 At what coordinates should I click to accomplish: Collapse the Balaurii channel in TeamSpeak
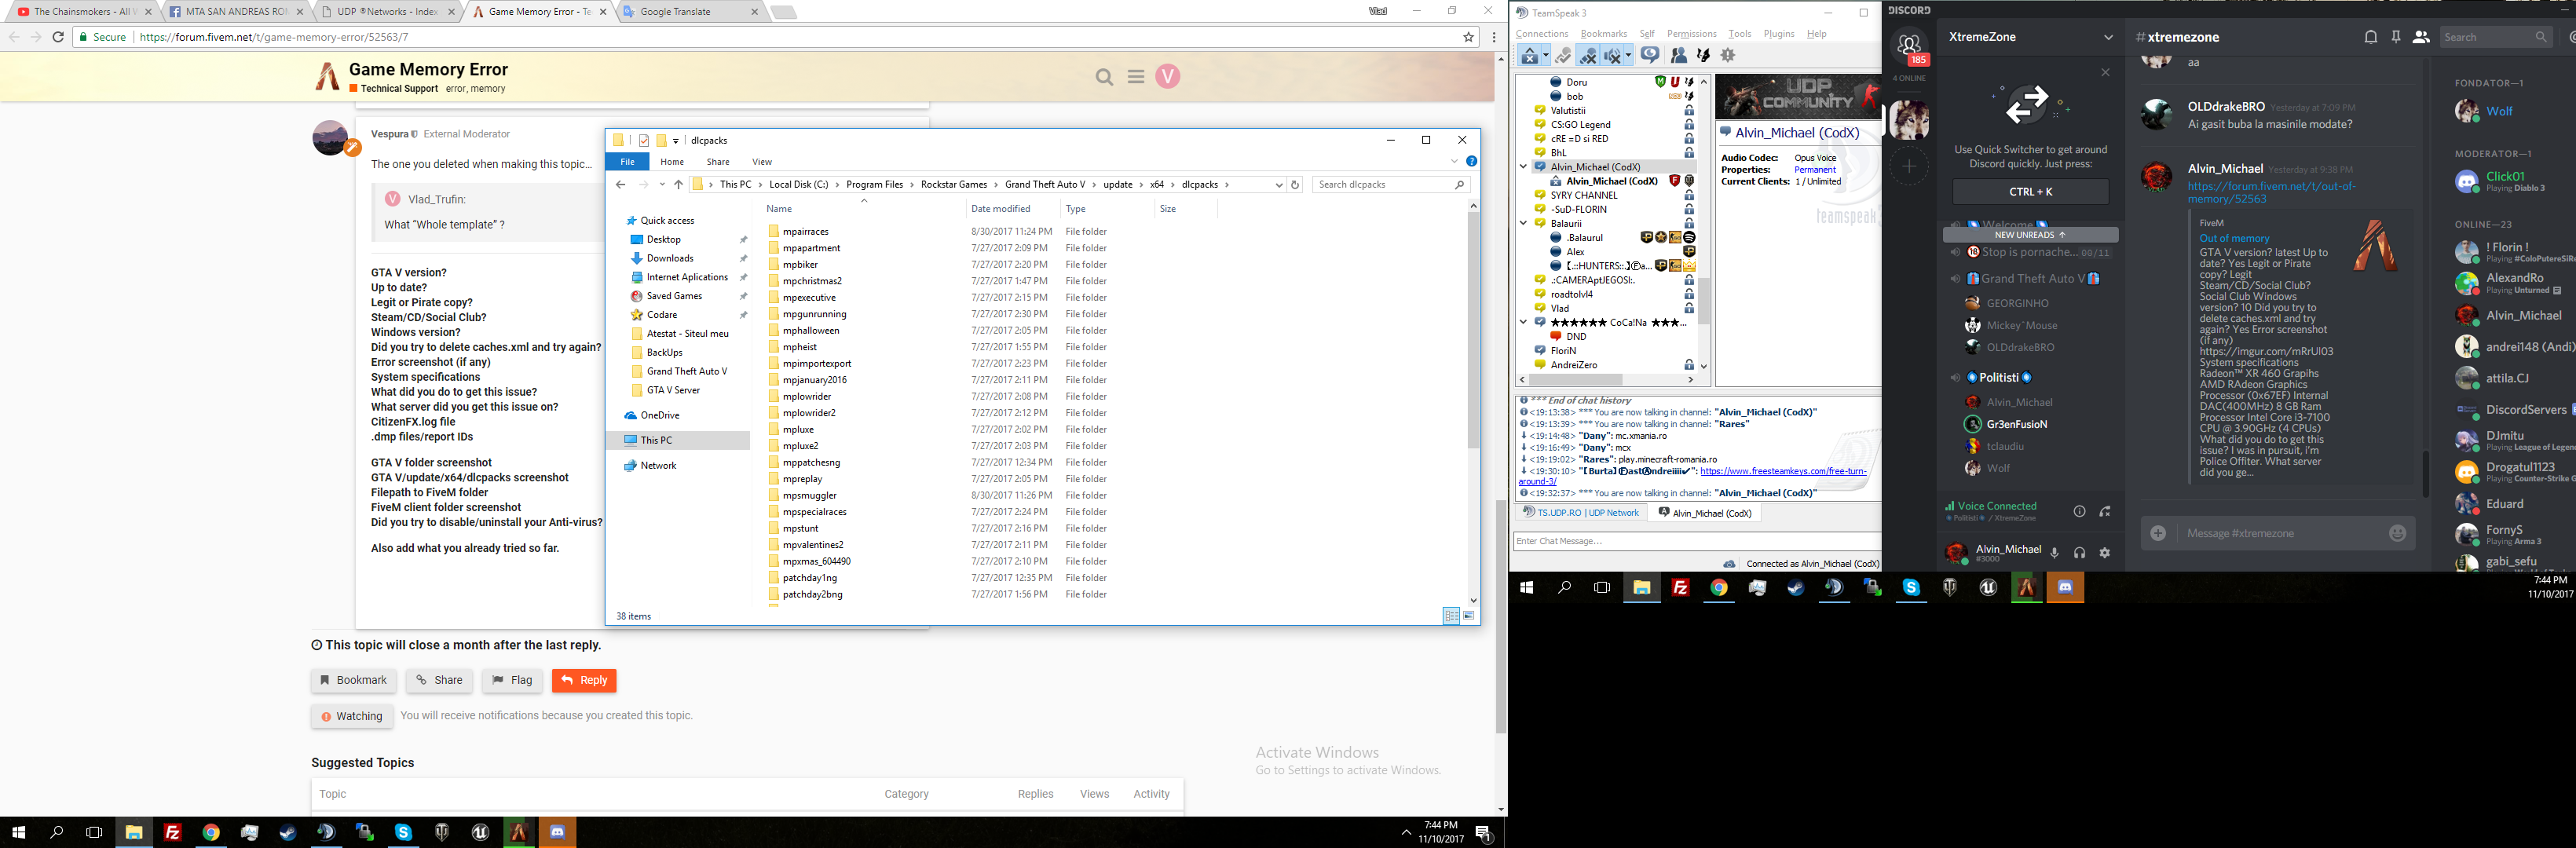pos(1523,223)
